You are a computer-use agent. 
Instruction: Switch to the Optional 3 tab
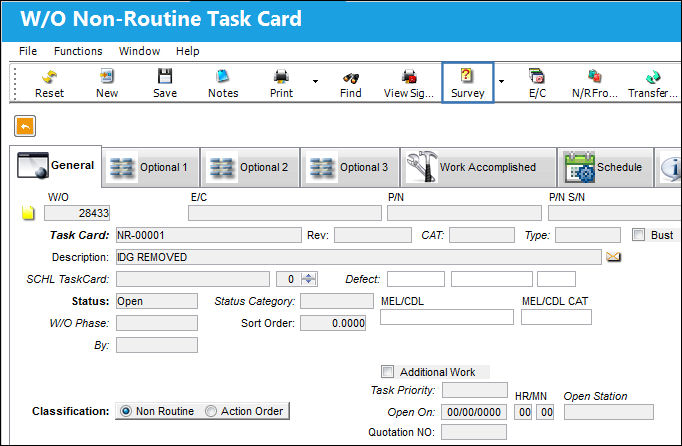click(350, 168)
